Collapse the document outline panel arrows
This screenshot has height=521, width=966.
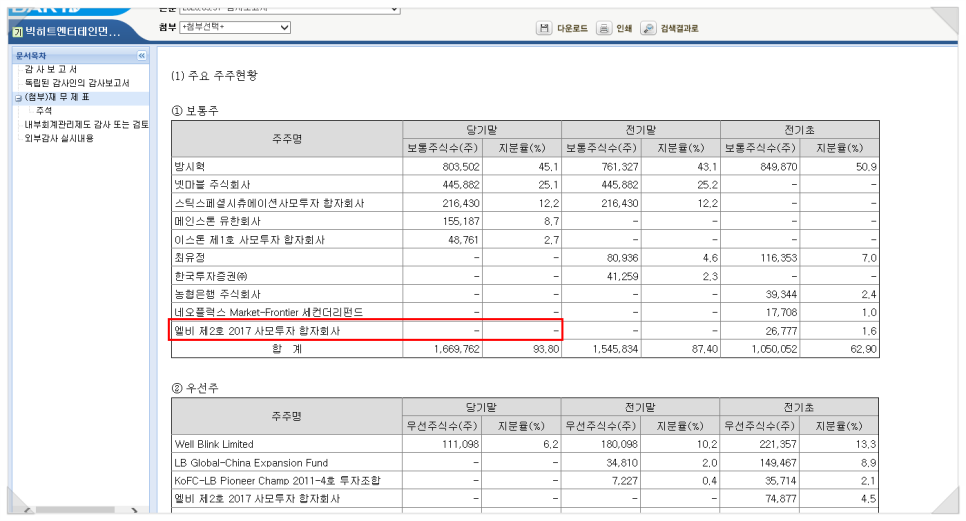coord(142,55)
